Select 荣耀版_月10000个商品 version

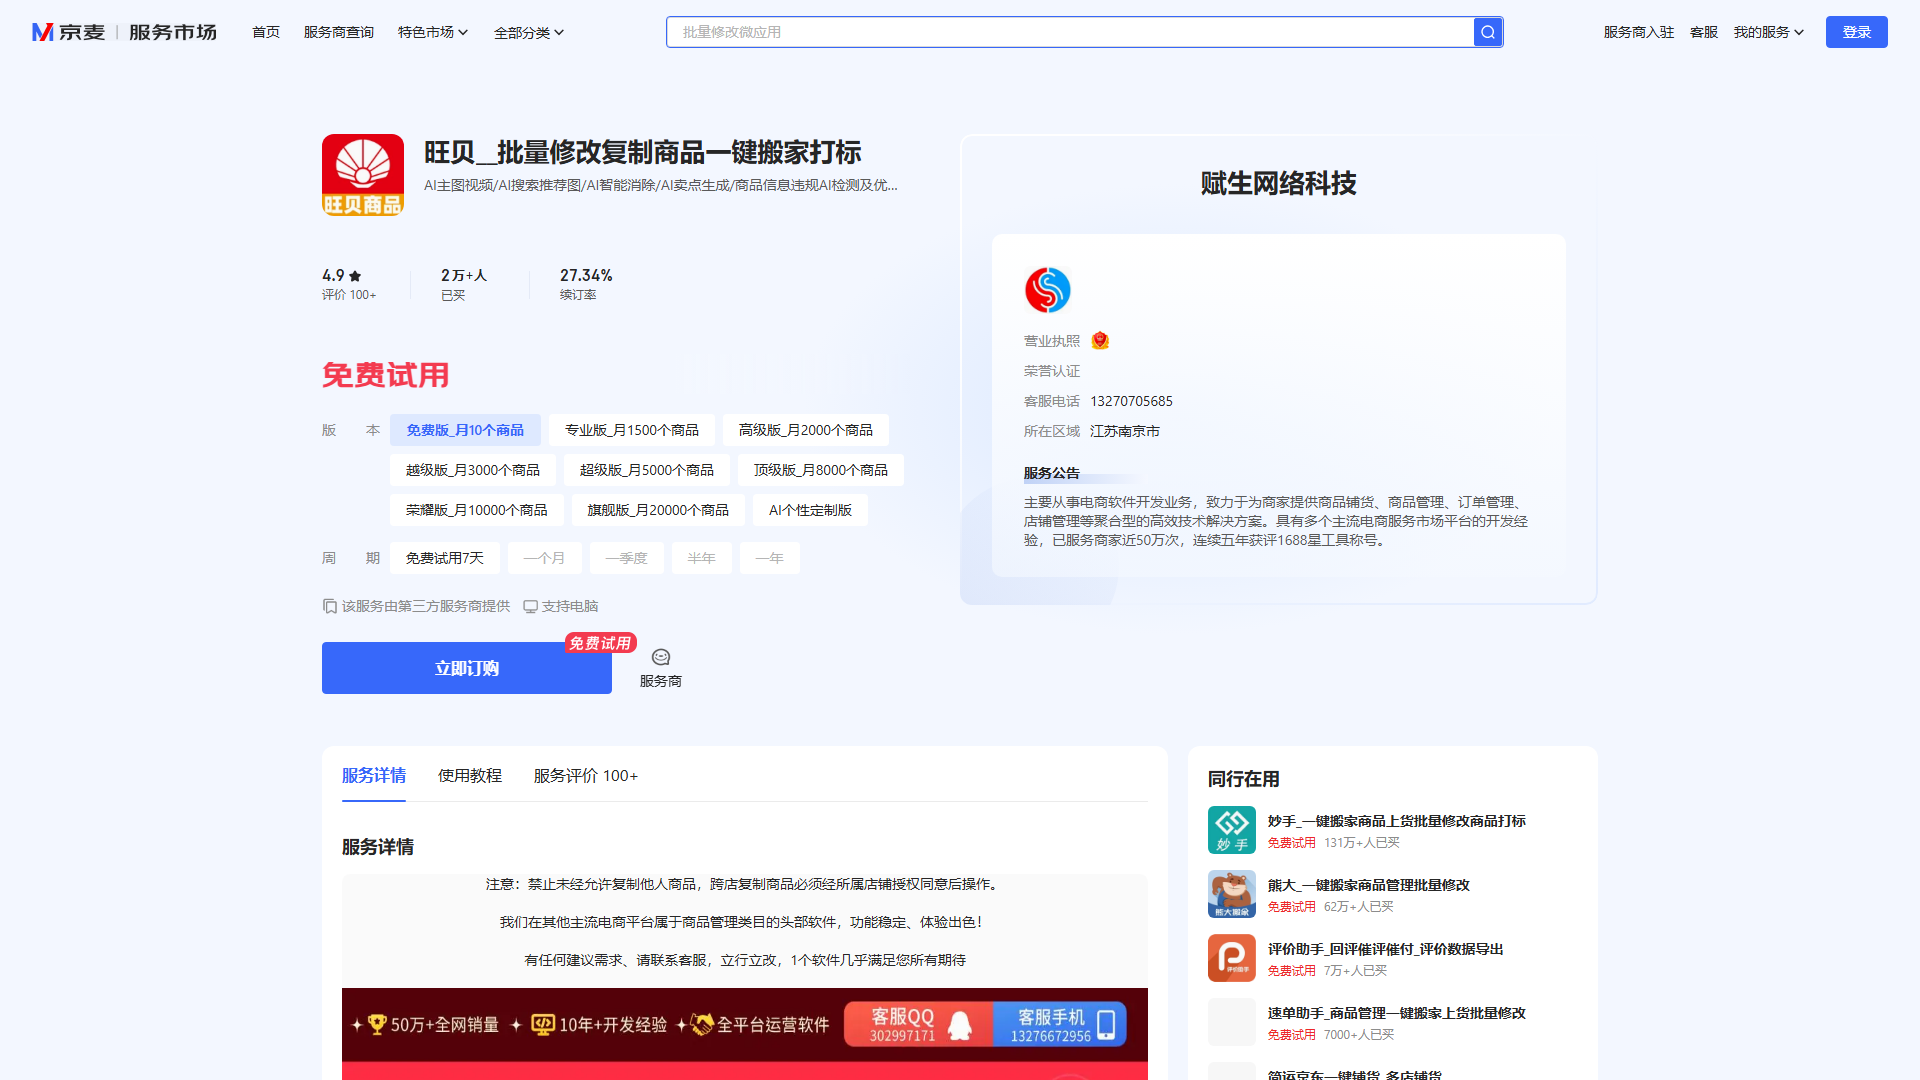477,510
